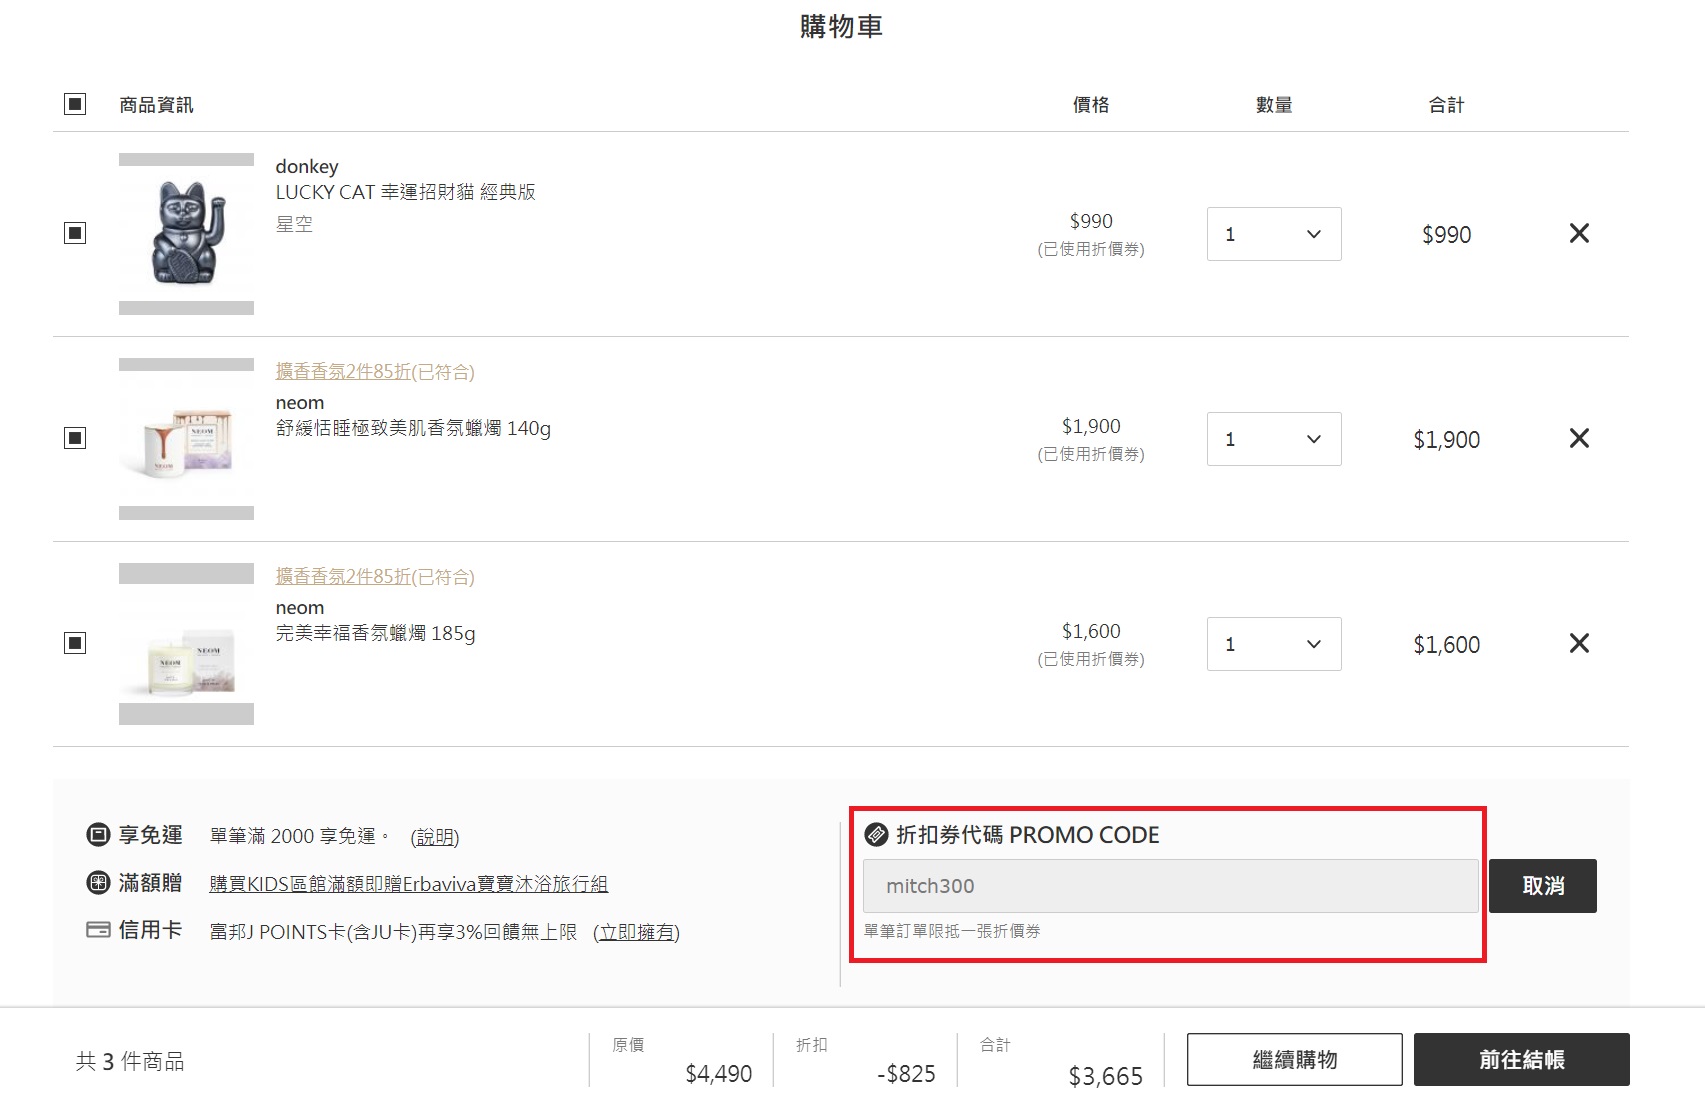Click the free shipping icon
The width and height of the screenshot is (1705, 1101).
(98, 834)
